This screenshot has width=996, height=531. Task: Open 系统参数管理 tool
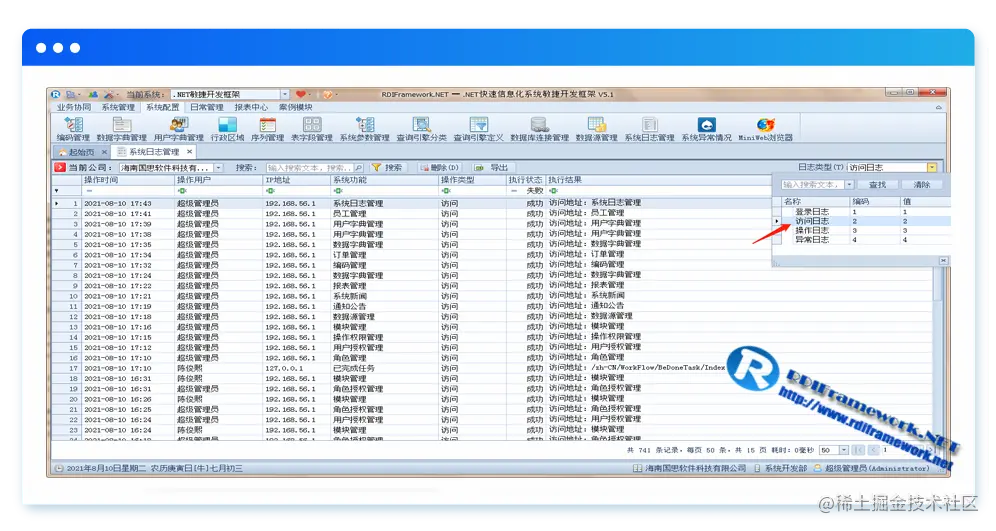click(365, 129)
